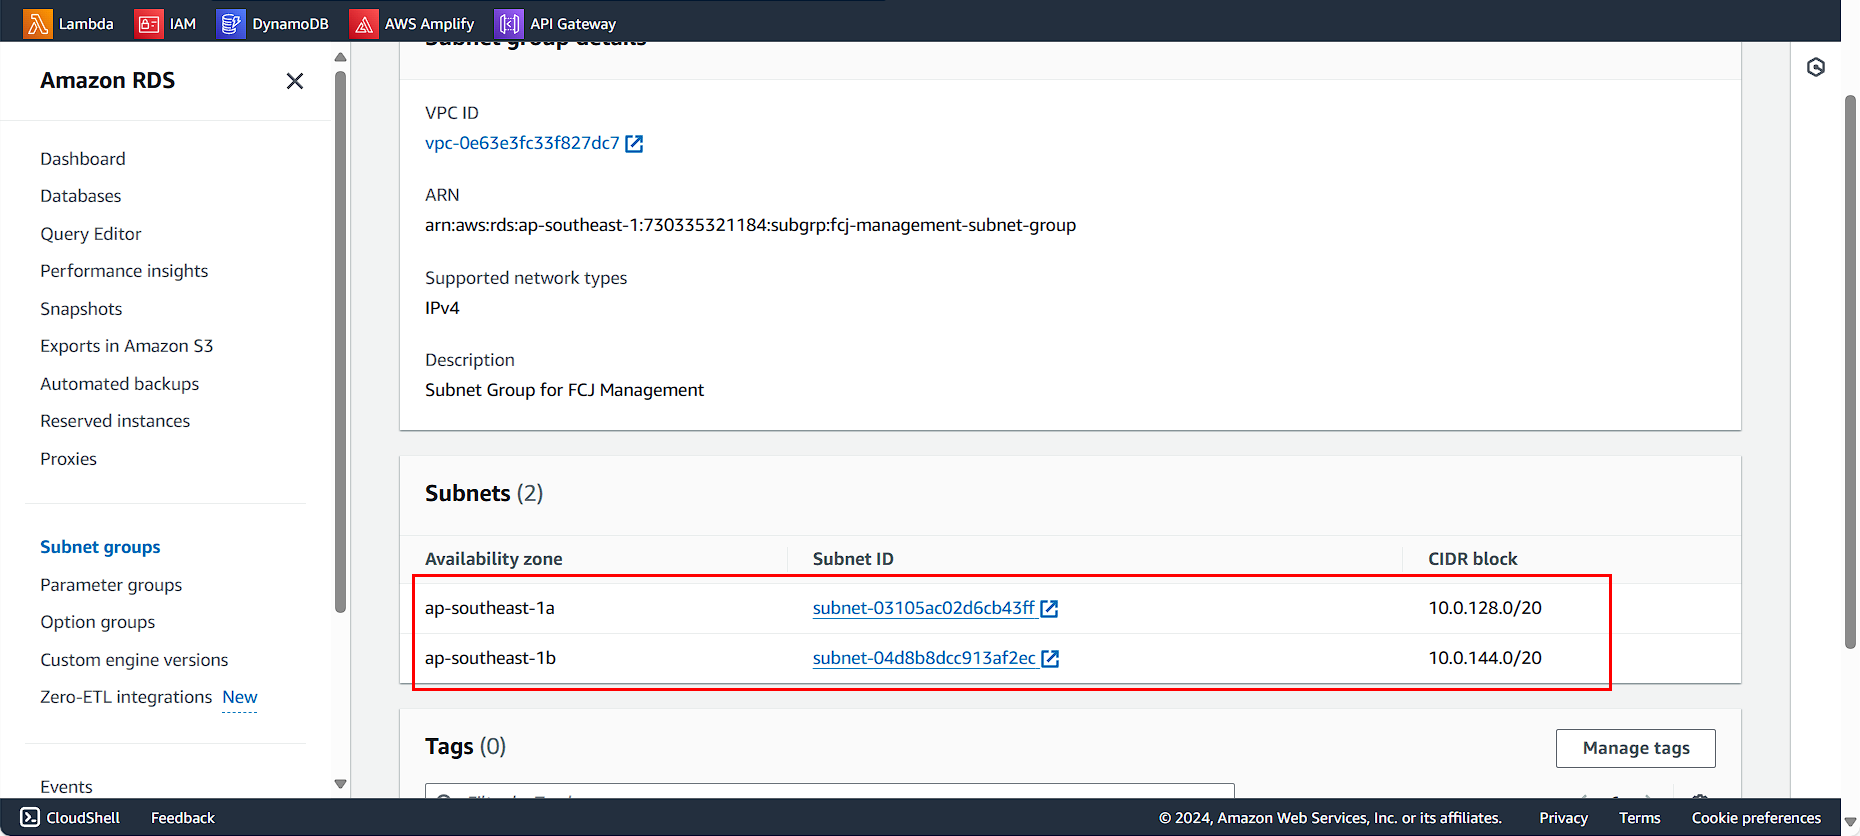Click CIDR value 10.0.128.0/20
This screenshot has width=1860, height=836.
click(1485, 608)
